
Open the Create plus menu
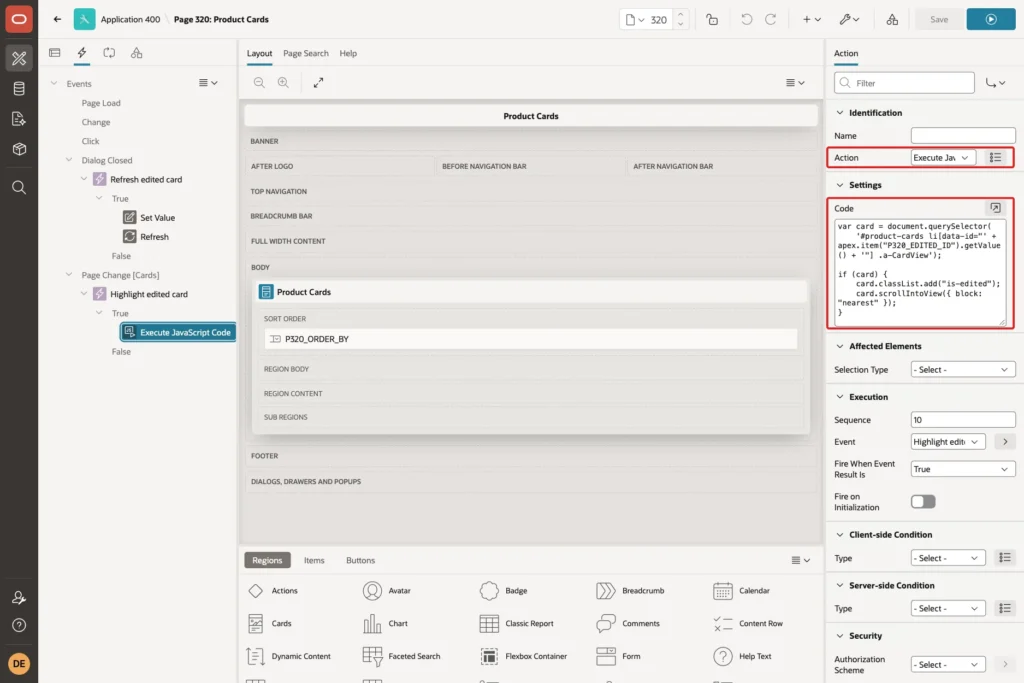tap(812, 20)
